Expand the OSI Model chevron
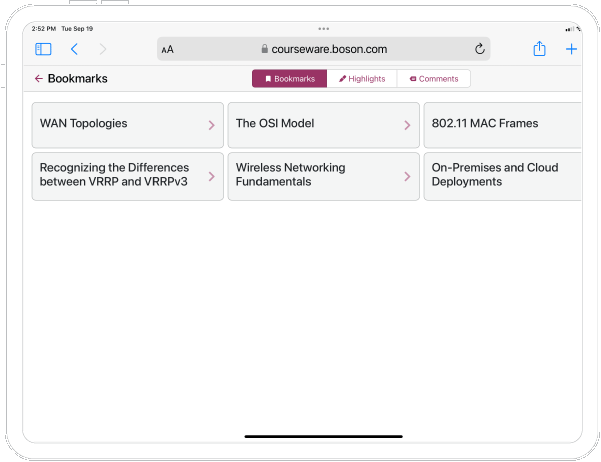This screenshot has height=462, width=601. tap(407, 125)
